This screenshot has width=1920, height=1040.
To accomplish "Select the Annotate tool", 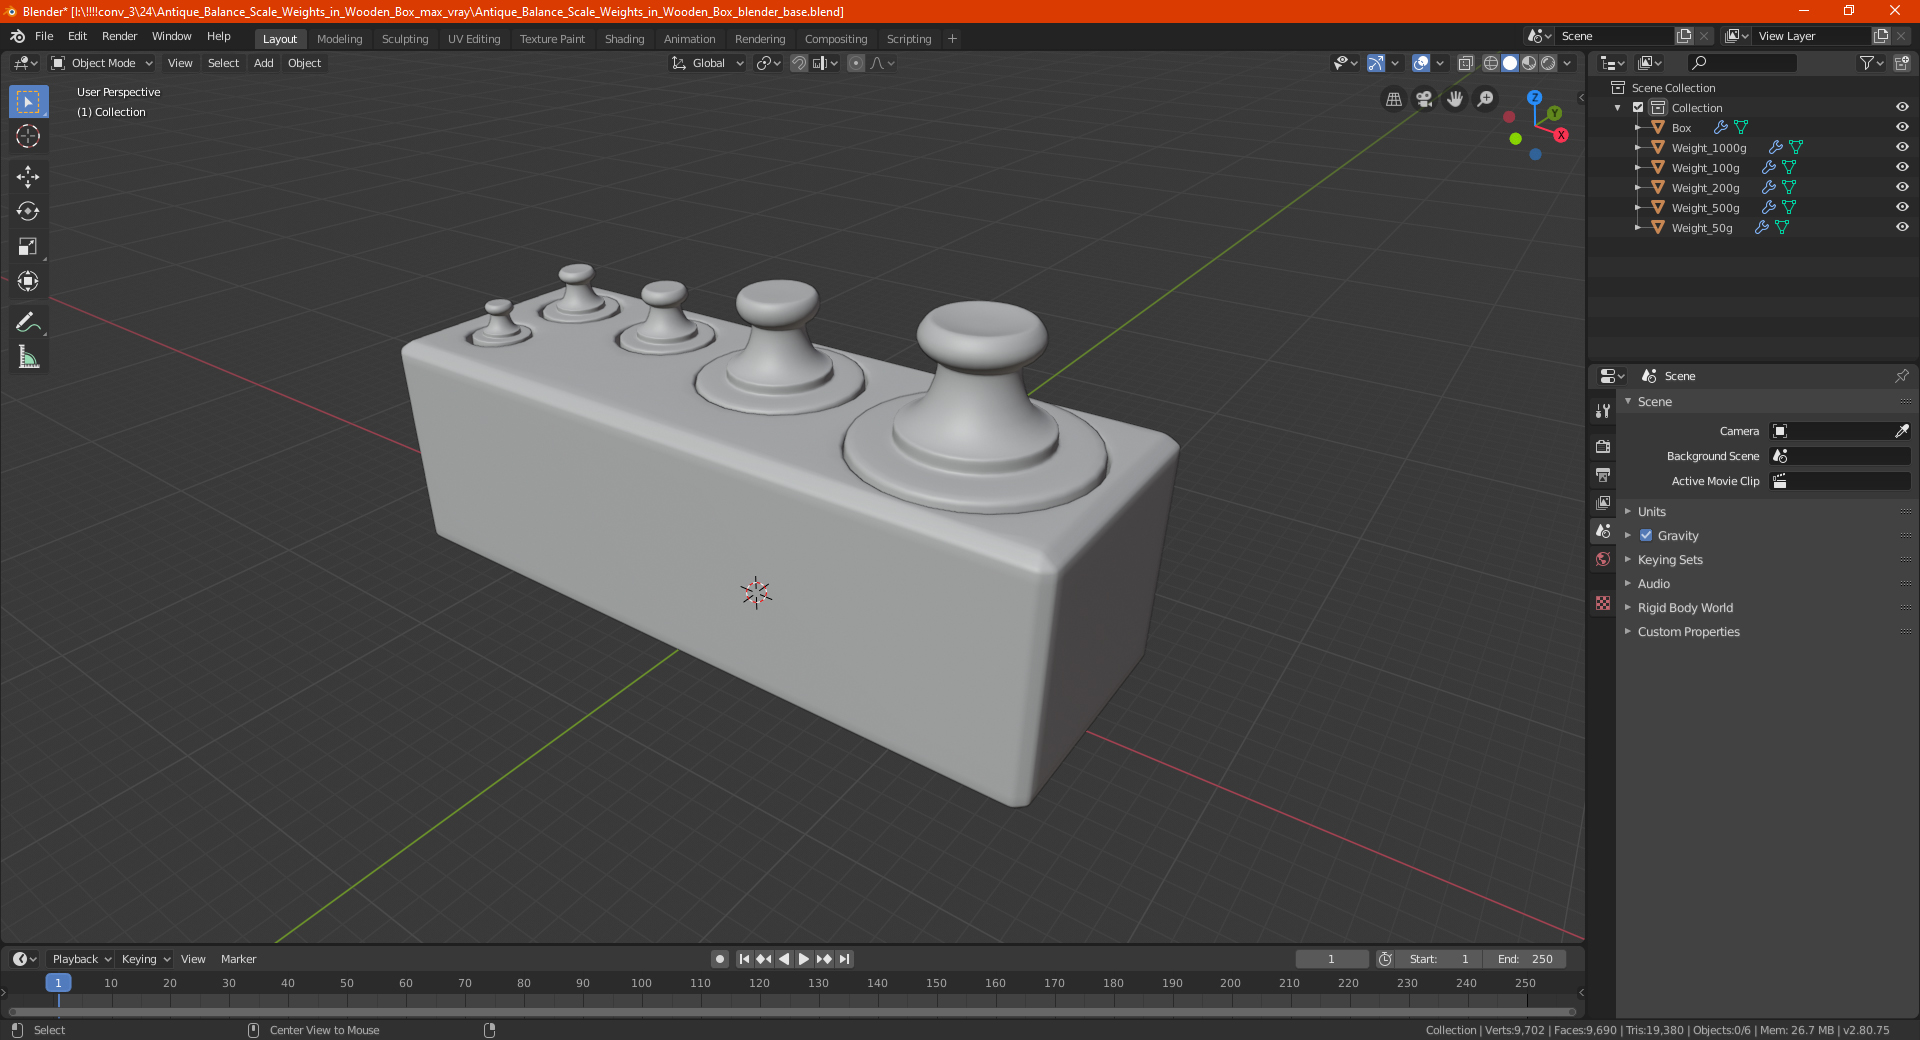I will point(28,322).
